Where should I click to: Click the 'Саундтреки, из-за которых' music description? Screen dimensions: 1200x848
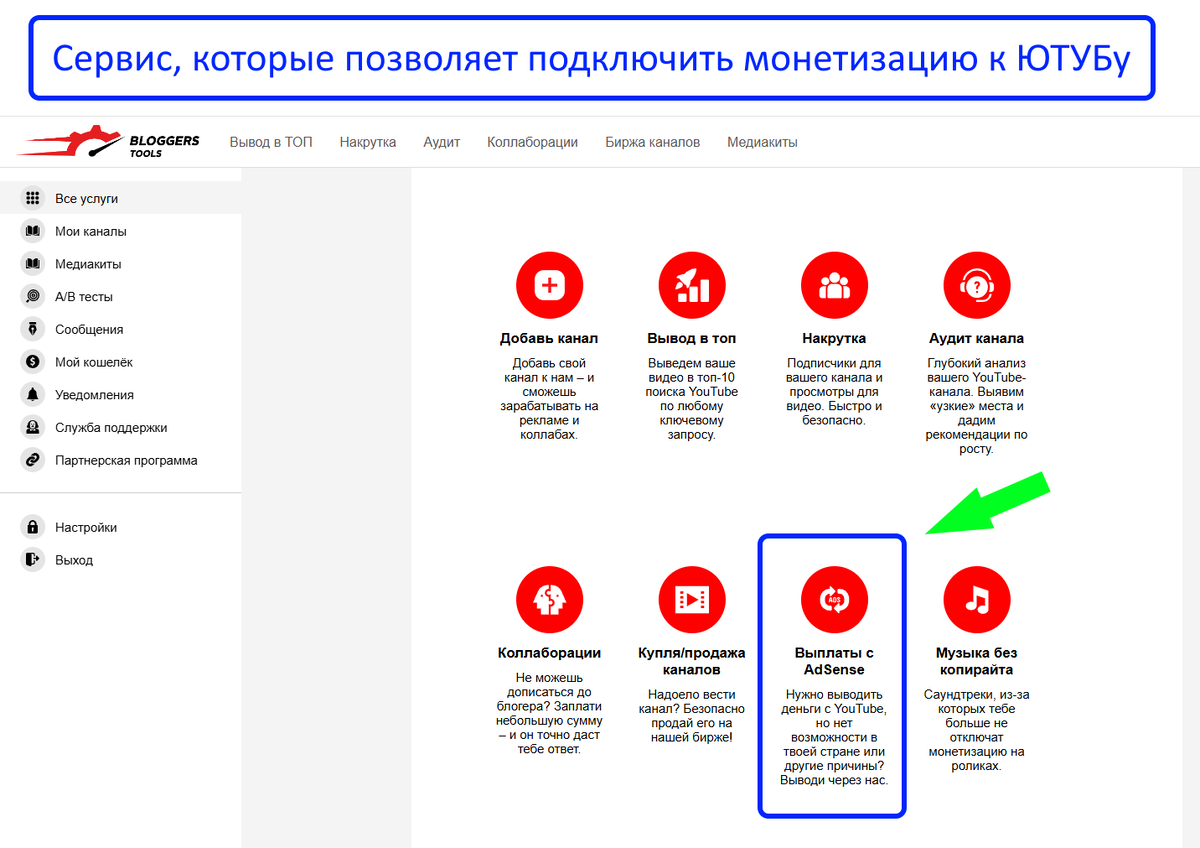(977, 730)
